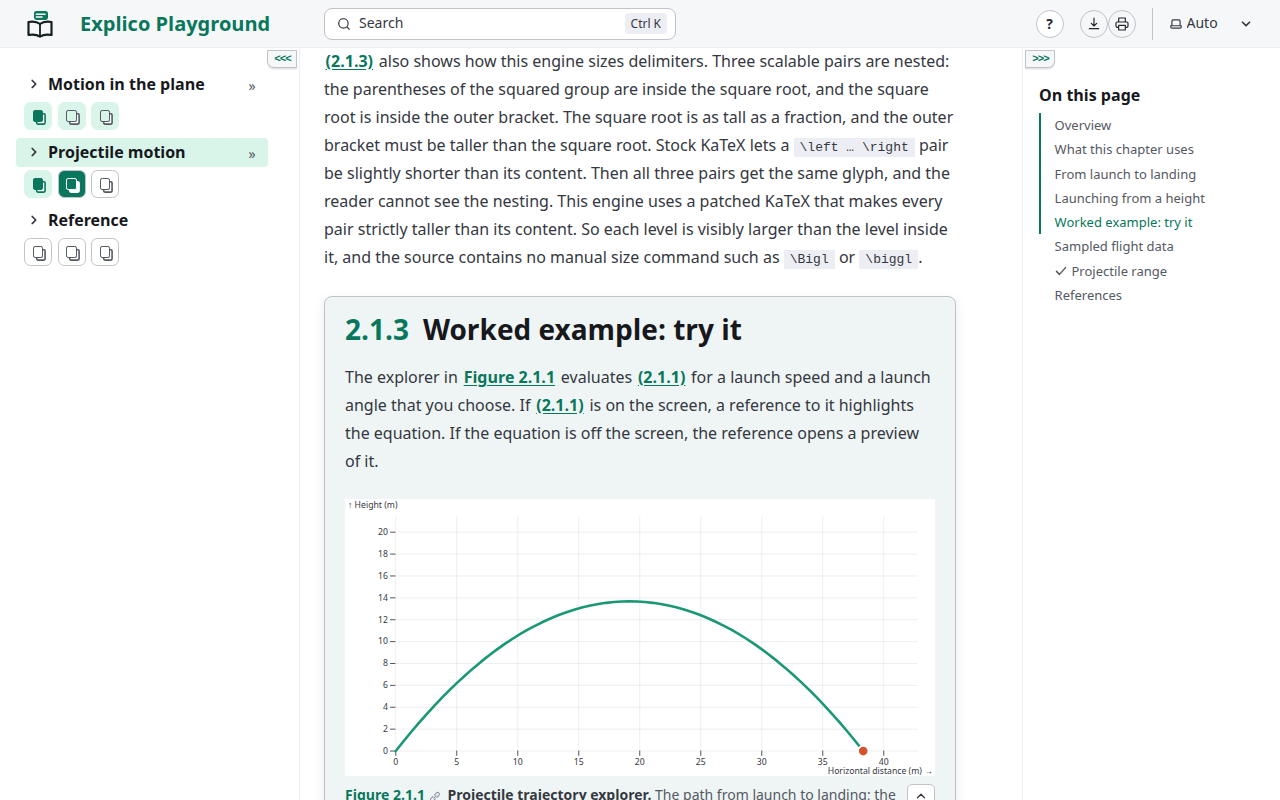
Task: Collapse the left sidebar with the <<< button
Action: 283,59
